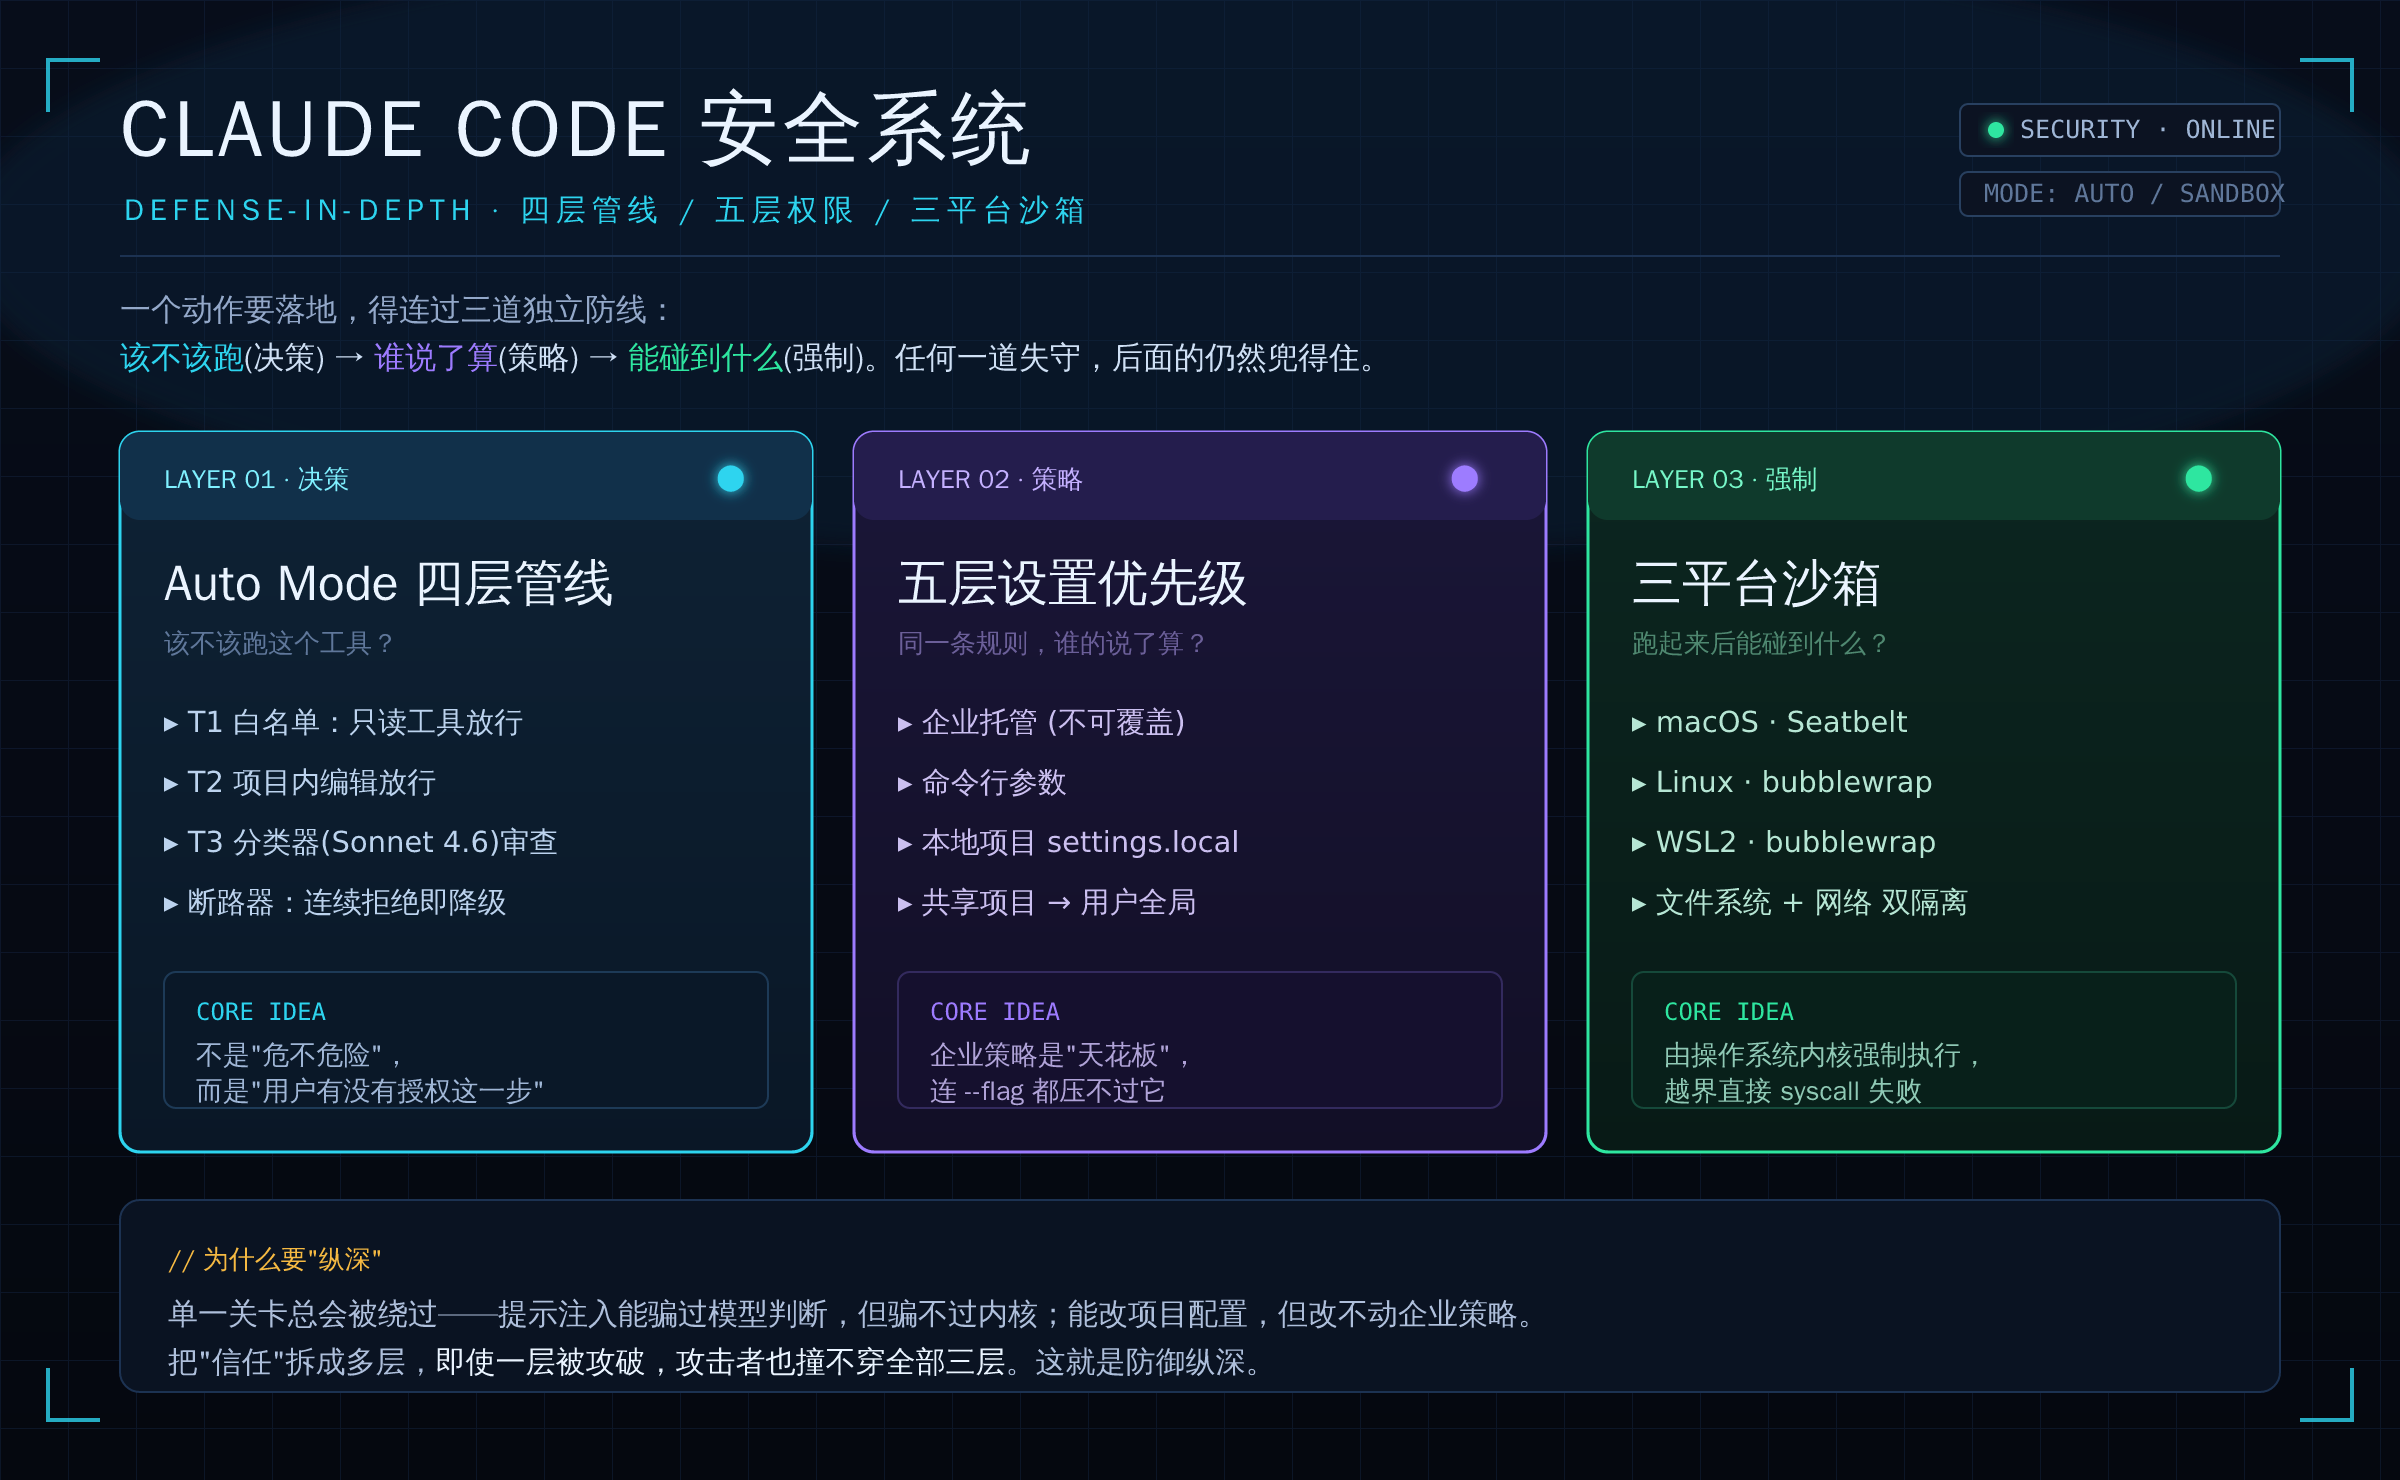Select the LAYER 02 · 策略 header label

pos(990,480)
